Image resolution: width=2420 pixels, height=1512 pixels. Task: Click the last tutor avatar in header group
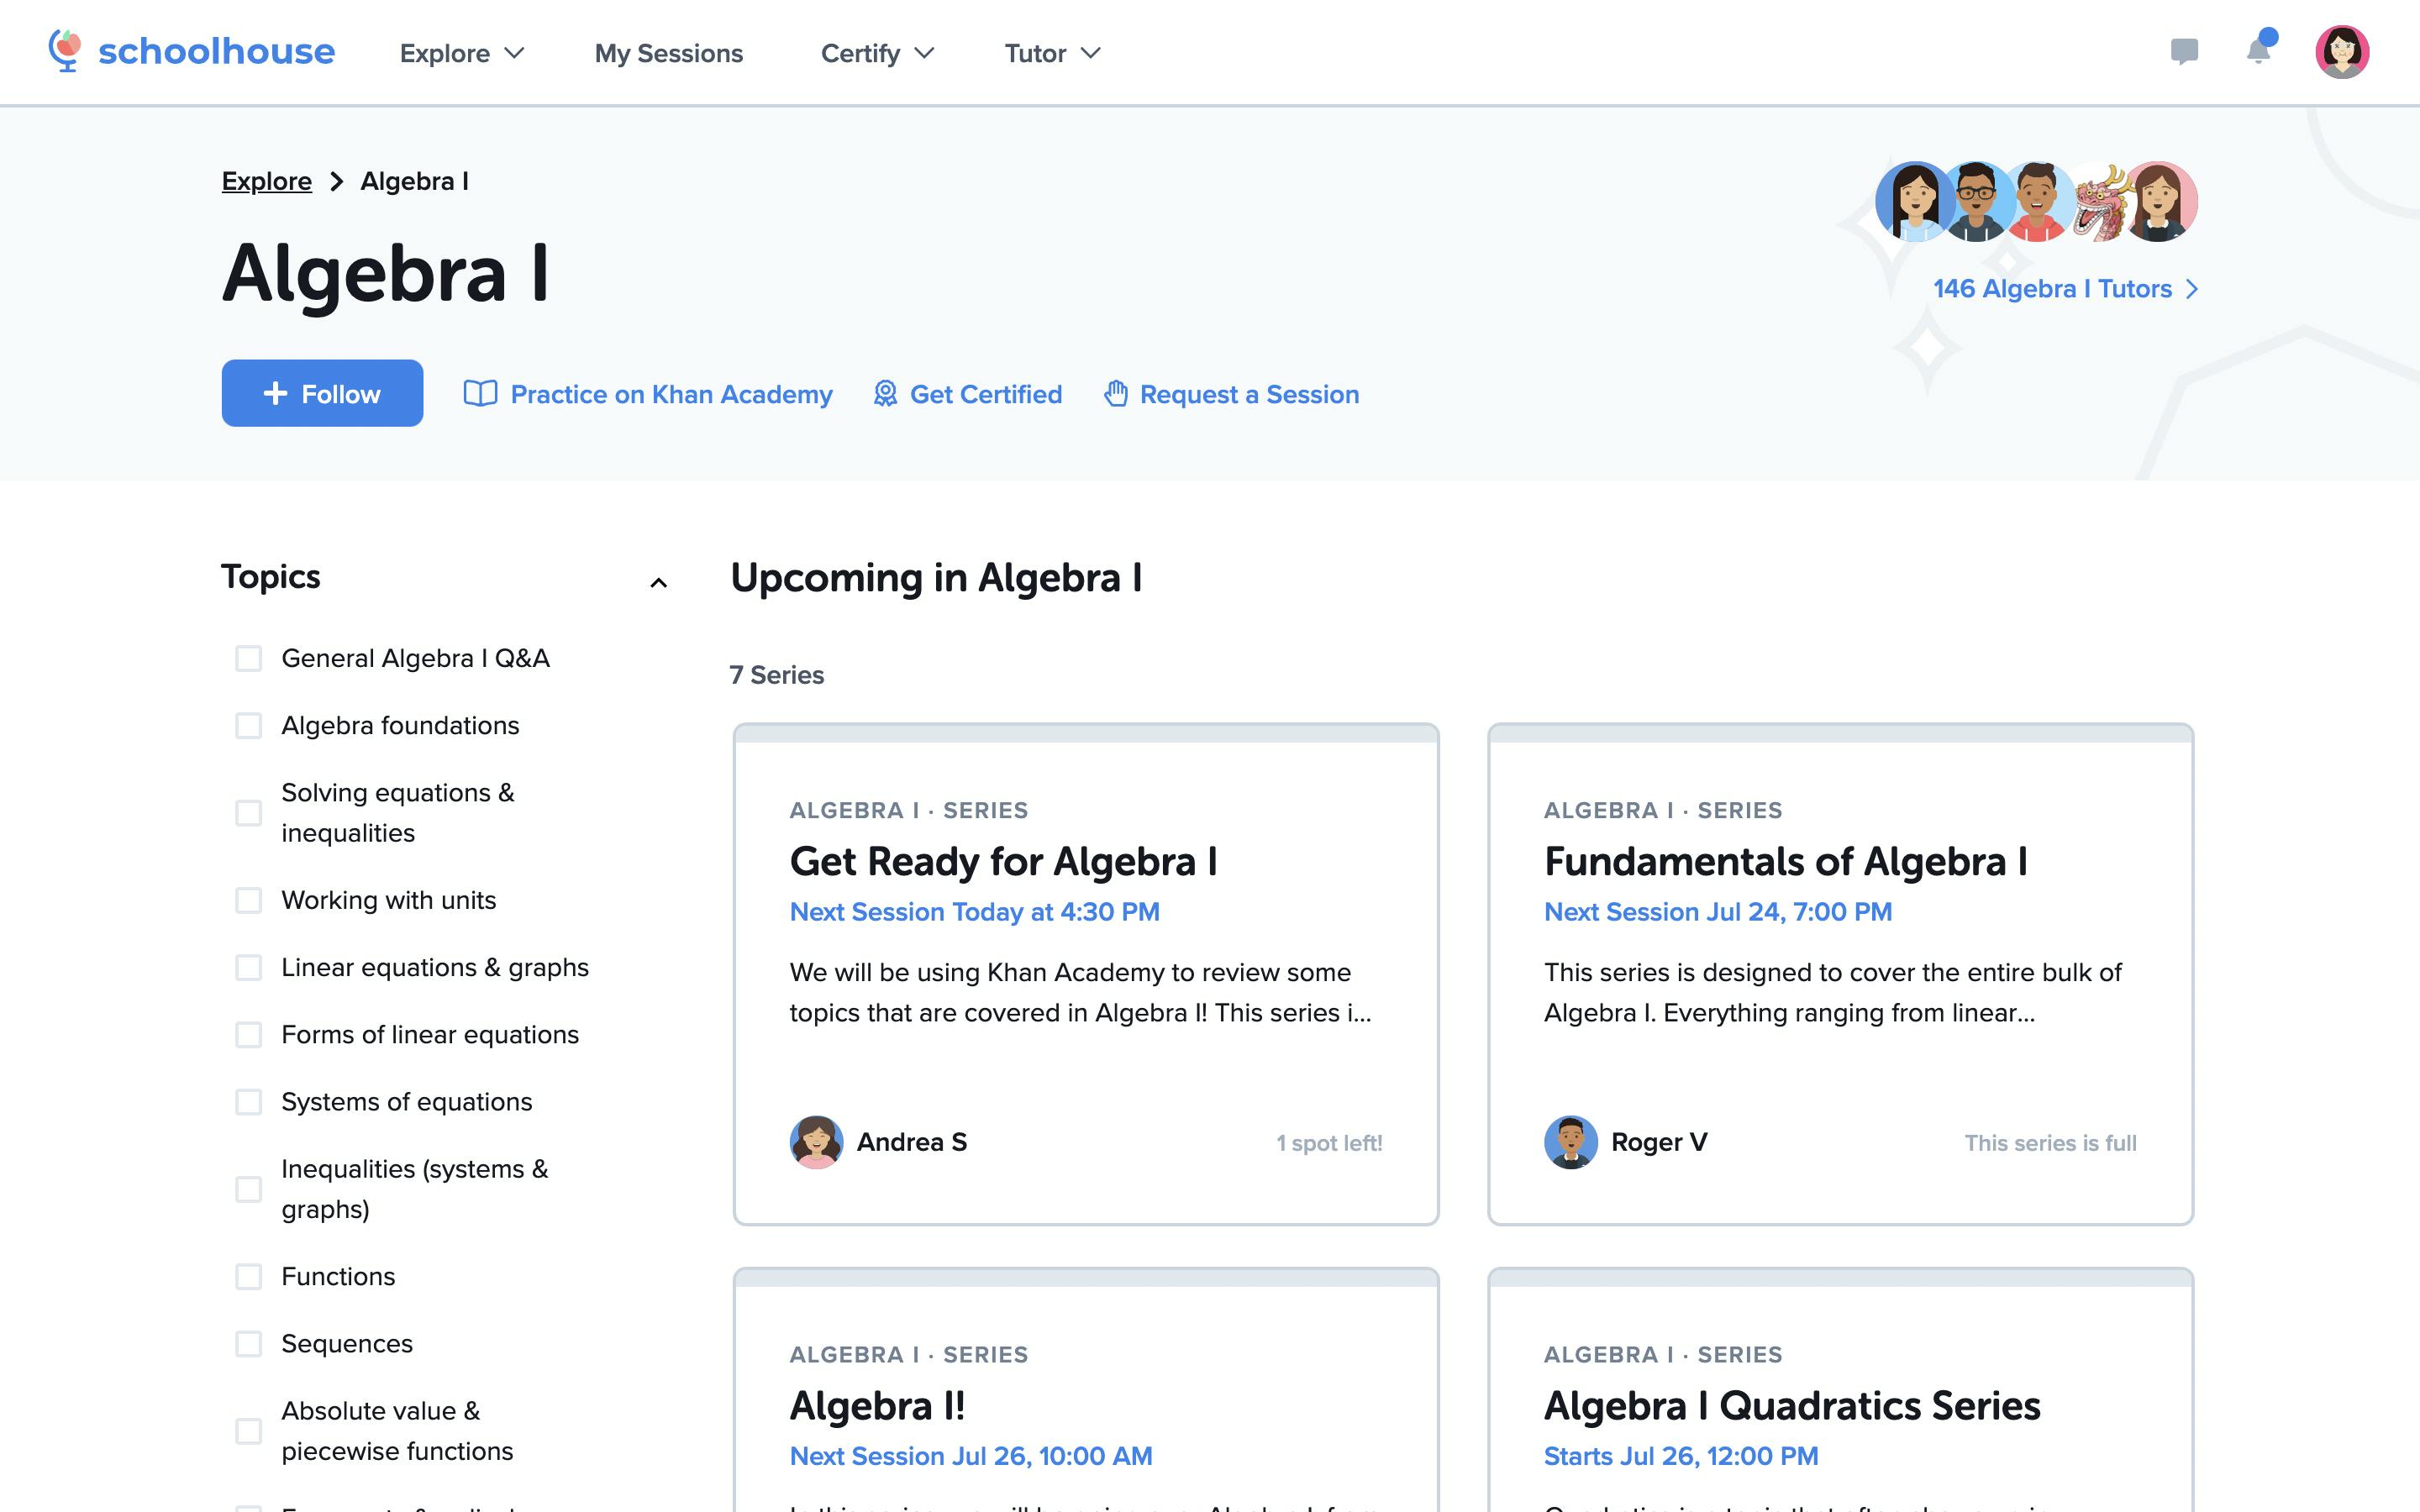point(2160,202)
